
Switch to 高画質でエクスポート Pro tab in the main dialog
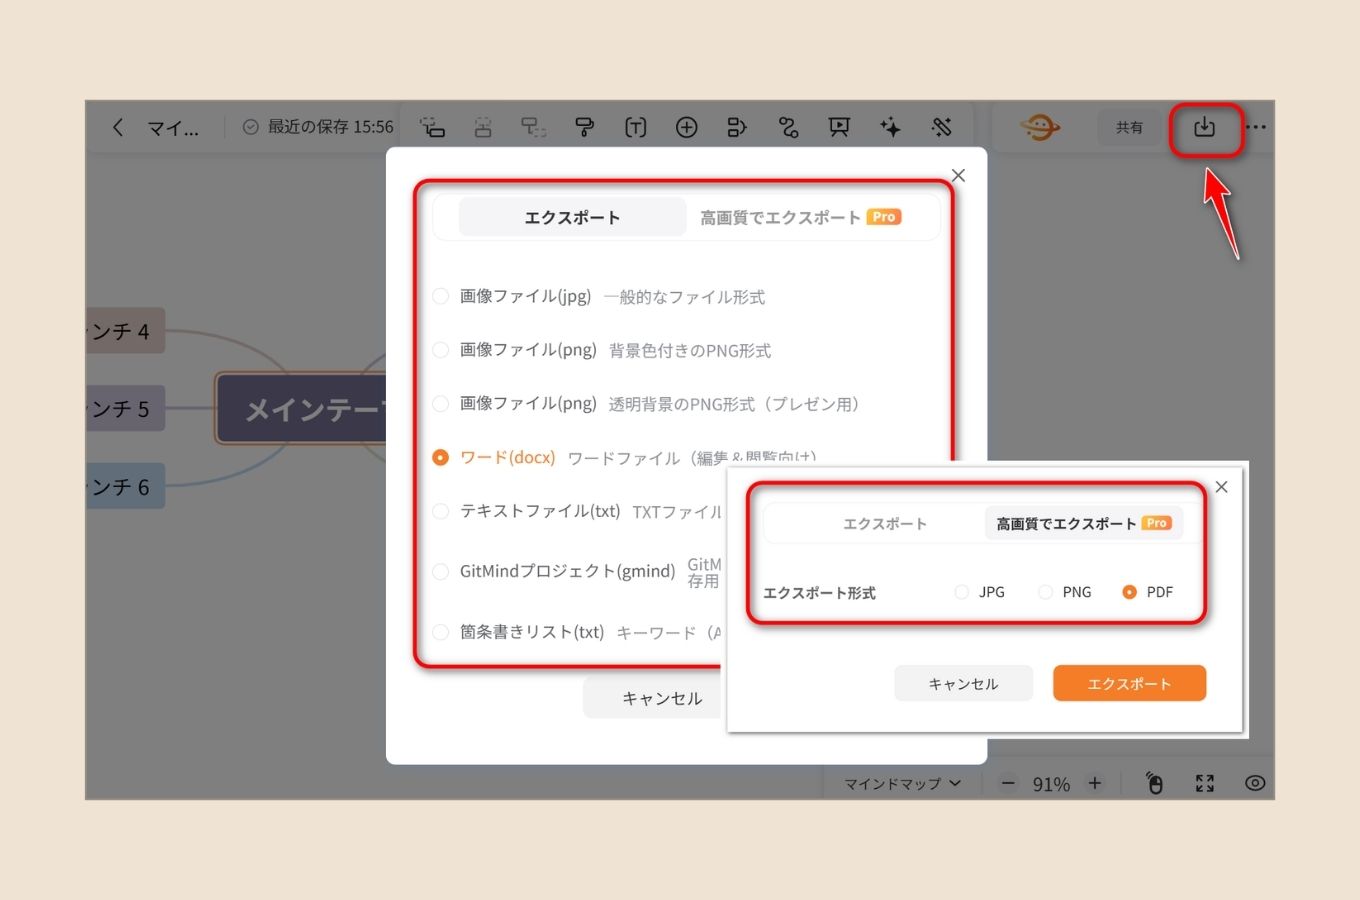pyautogui.click(x=800, y=217)
